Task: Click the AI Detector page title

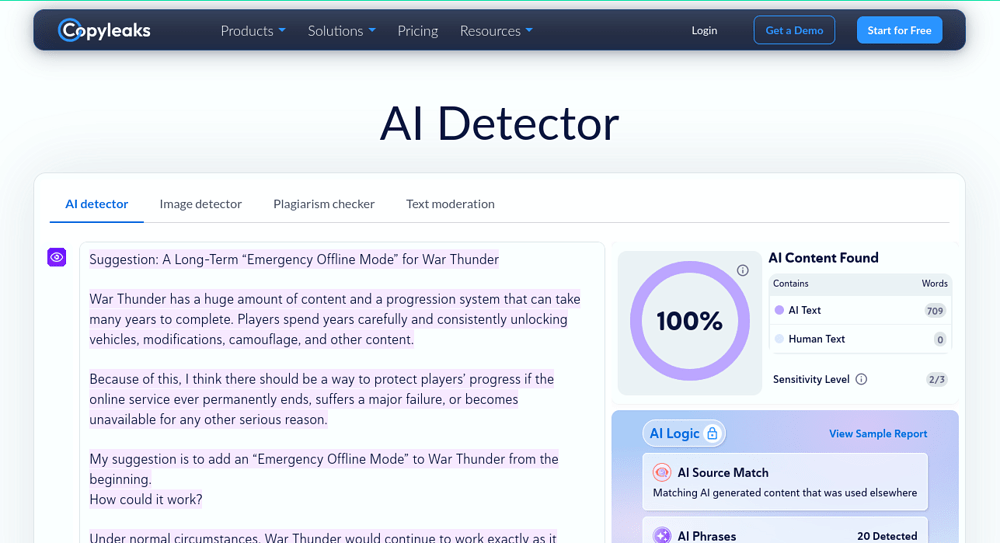Action: pyautogui.click(x=499, y=124)
